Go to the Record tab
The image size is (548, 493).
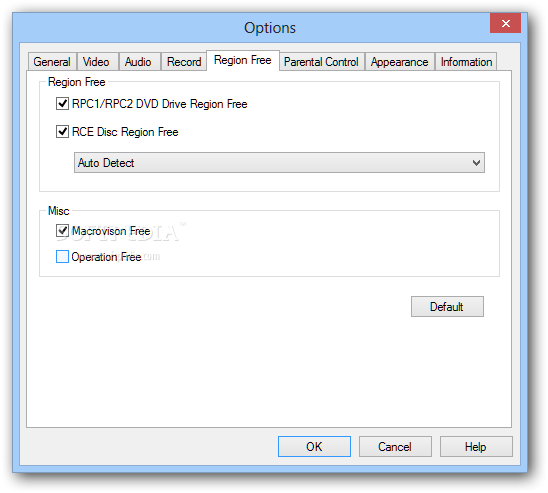pyautogui.click(x=184, y=62)
